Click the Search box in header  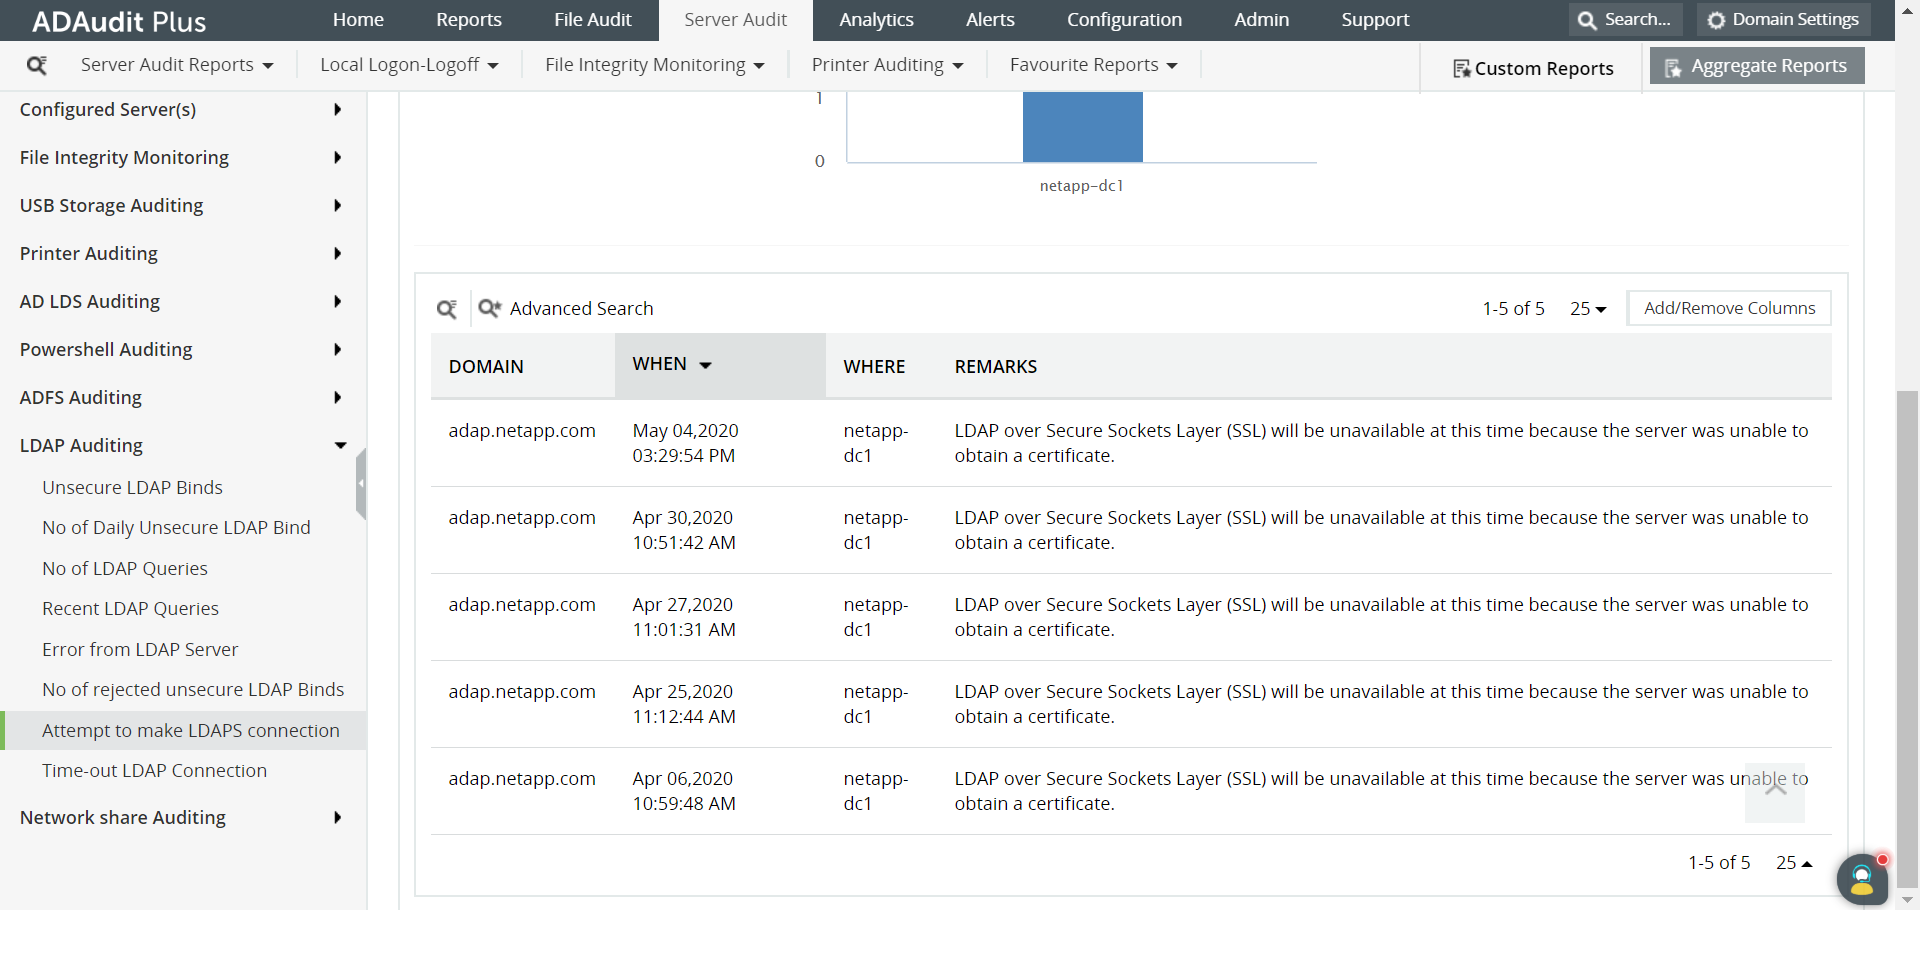tap(1626, 20)
